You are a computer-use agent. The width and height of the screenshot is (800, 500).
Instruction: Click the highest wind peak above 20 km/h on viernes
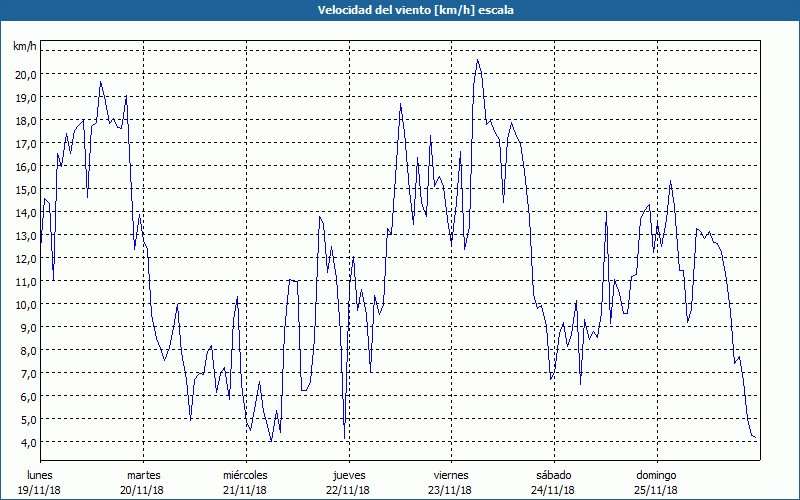(x=478, y=60)
